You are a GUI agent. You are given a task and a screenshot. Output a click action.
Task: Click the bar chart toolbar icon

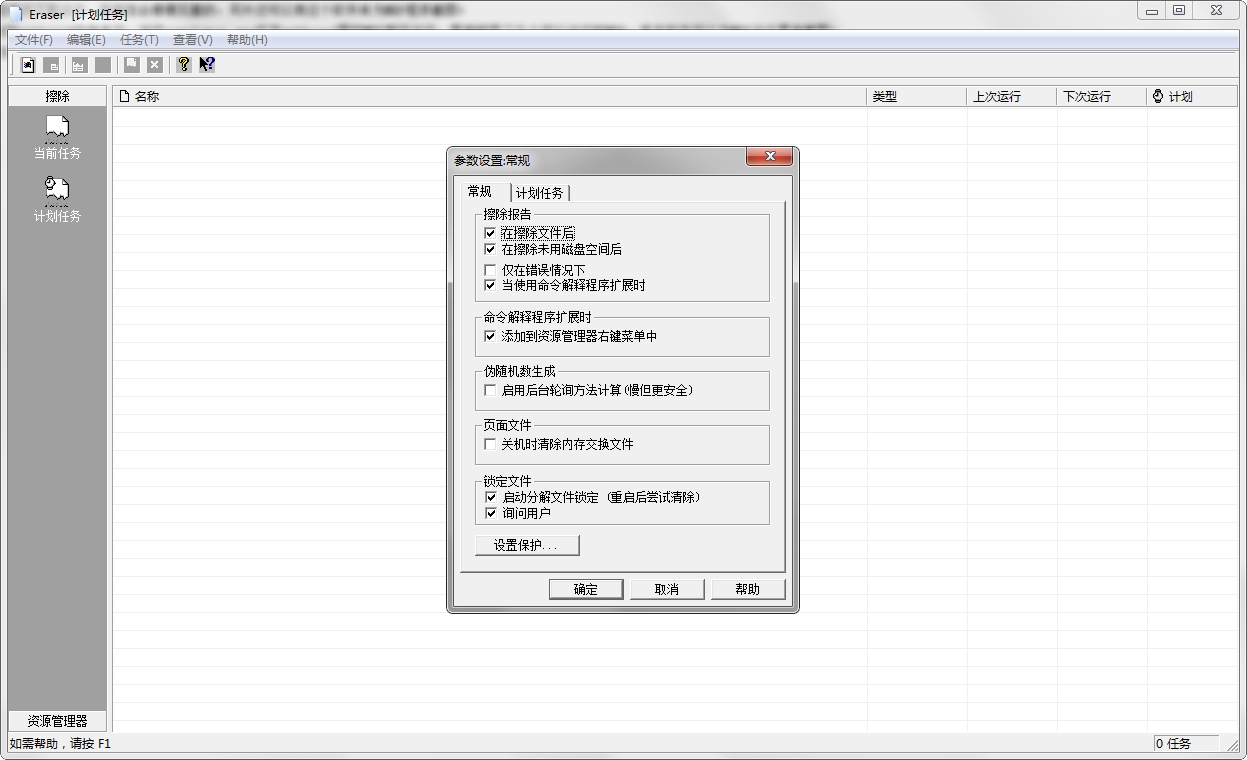[x=79, y=65]
